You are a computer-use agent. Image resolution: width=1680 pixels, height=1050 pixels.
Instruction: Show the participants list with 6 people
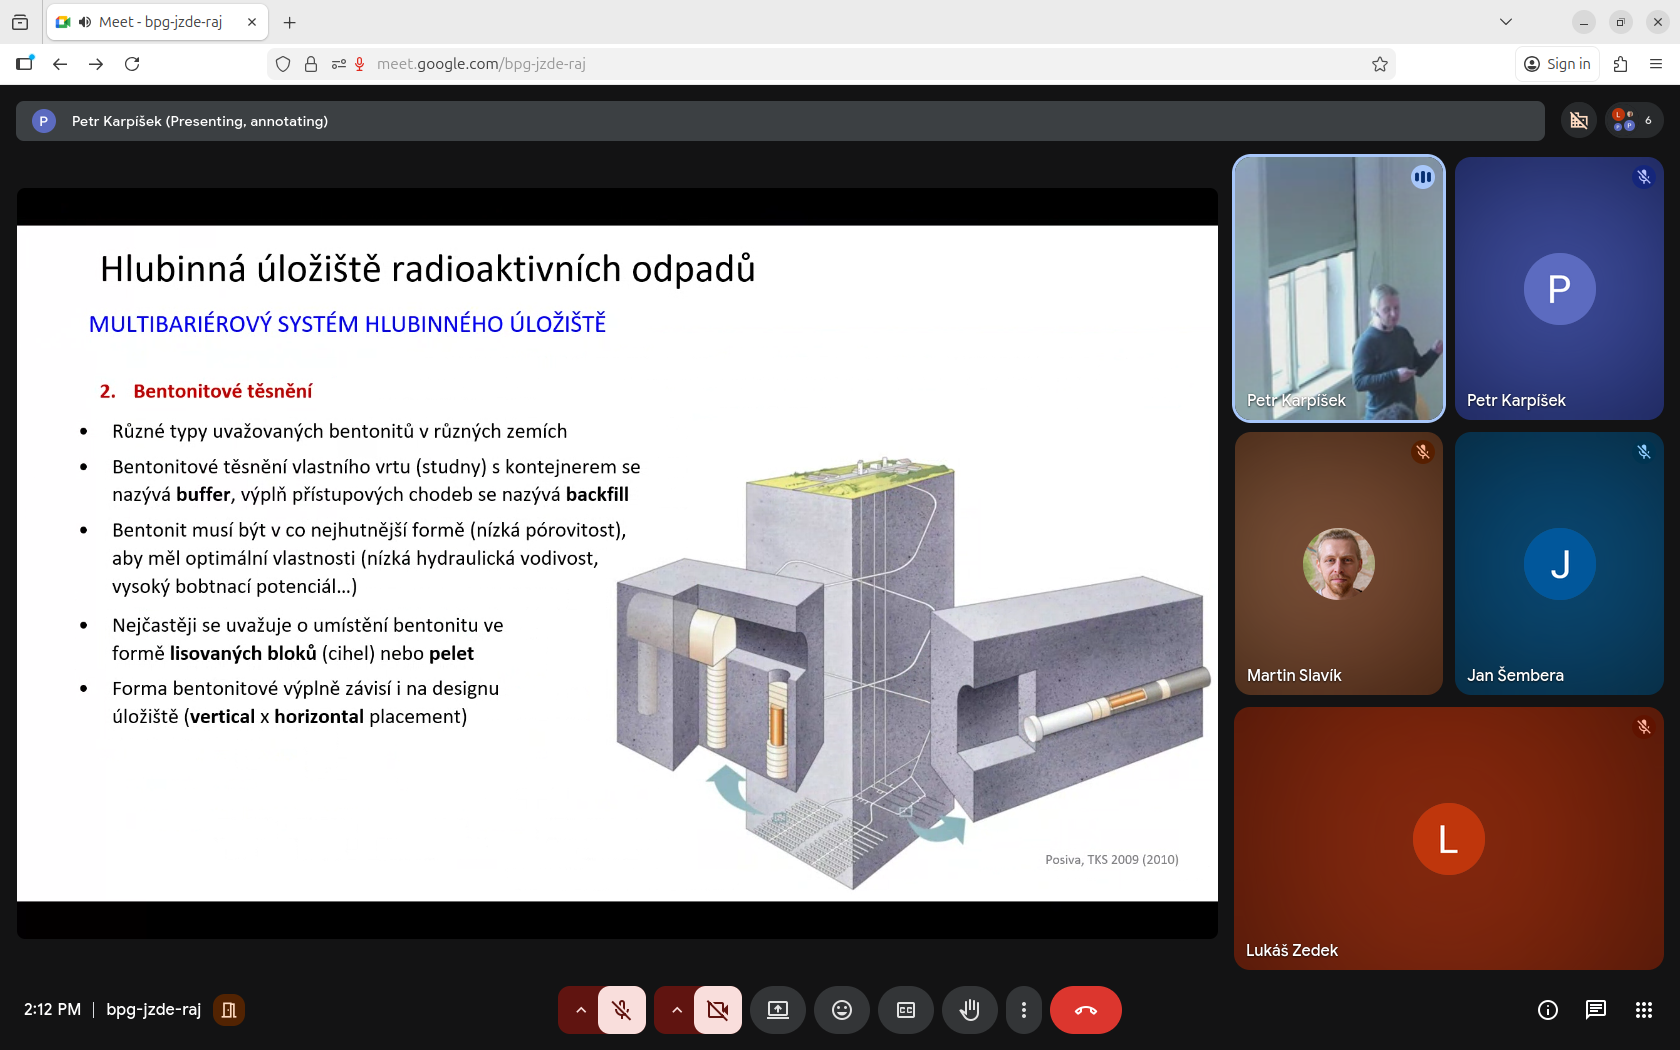point(1633,121)
